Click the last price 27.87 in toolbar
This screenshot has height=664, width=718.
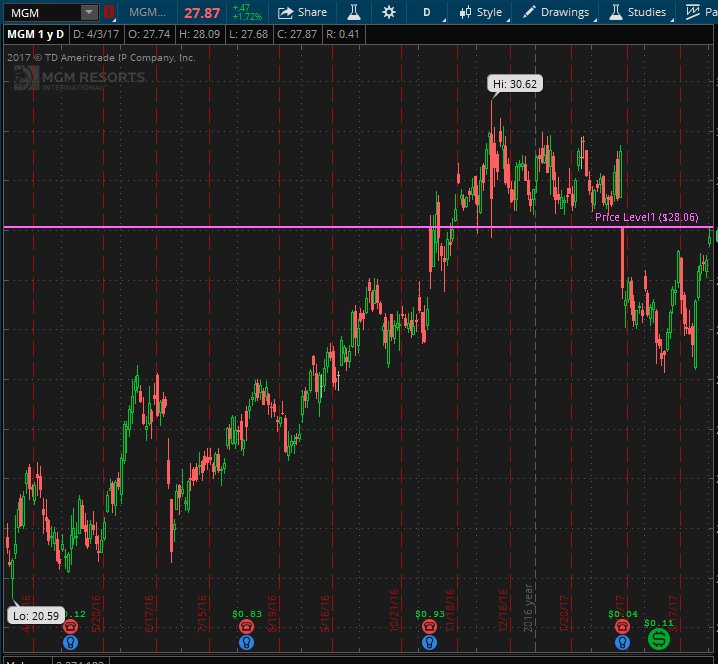[x=202, y=13]
